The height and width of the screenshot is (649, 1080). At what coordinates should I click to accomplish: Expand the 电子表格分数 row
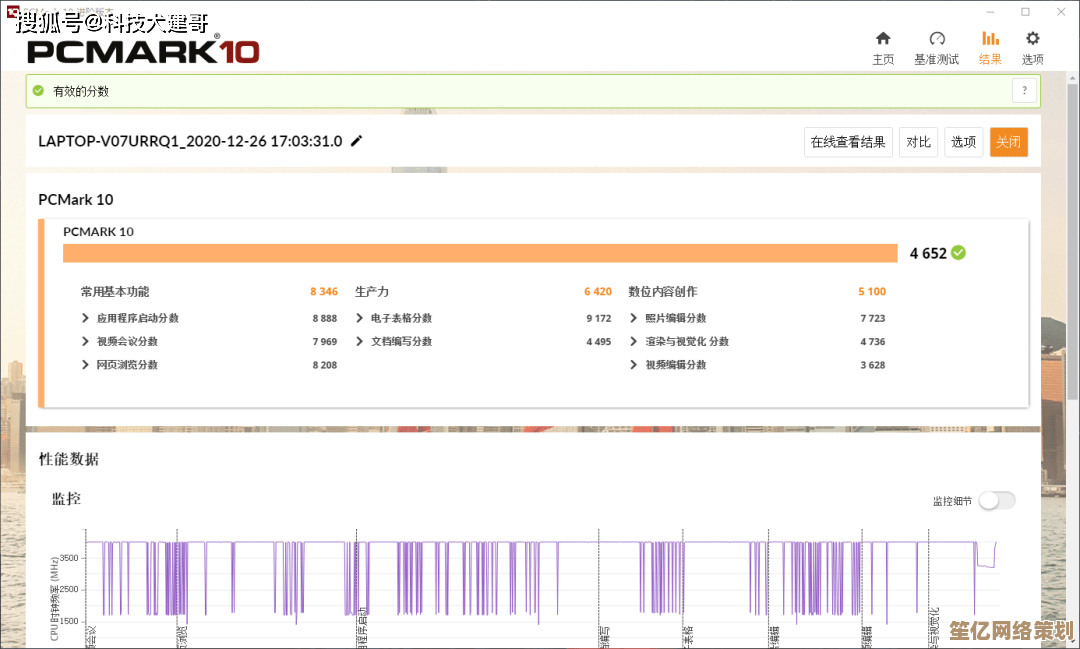(x=360, y=318)
